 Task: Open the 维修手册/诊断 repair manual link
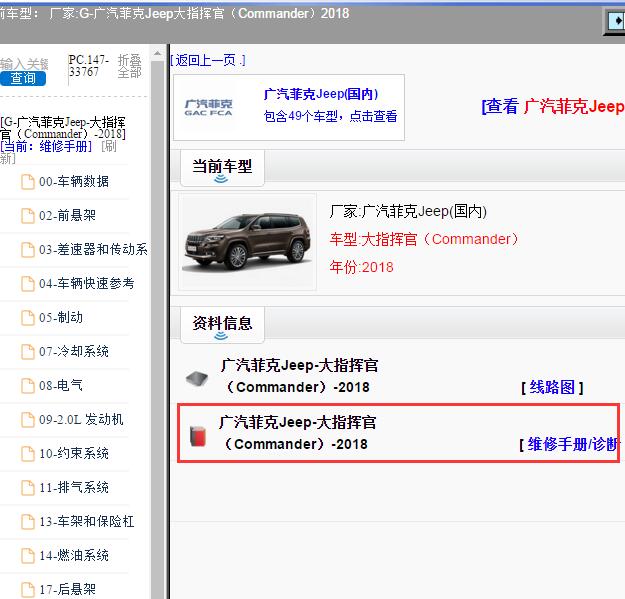click(x=570, y=444)
